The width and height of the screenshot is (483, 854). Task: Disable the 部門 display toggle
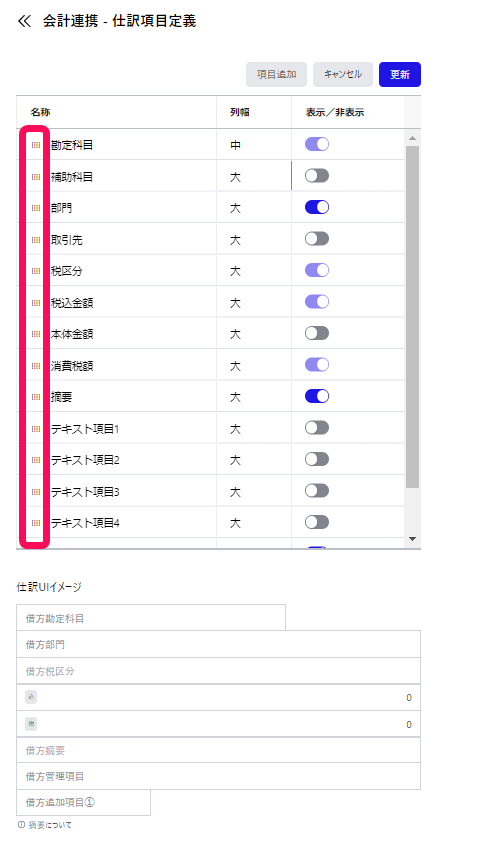coord(317,207)
